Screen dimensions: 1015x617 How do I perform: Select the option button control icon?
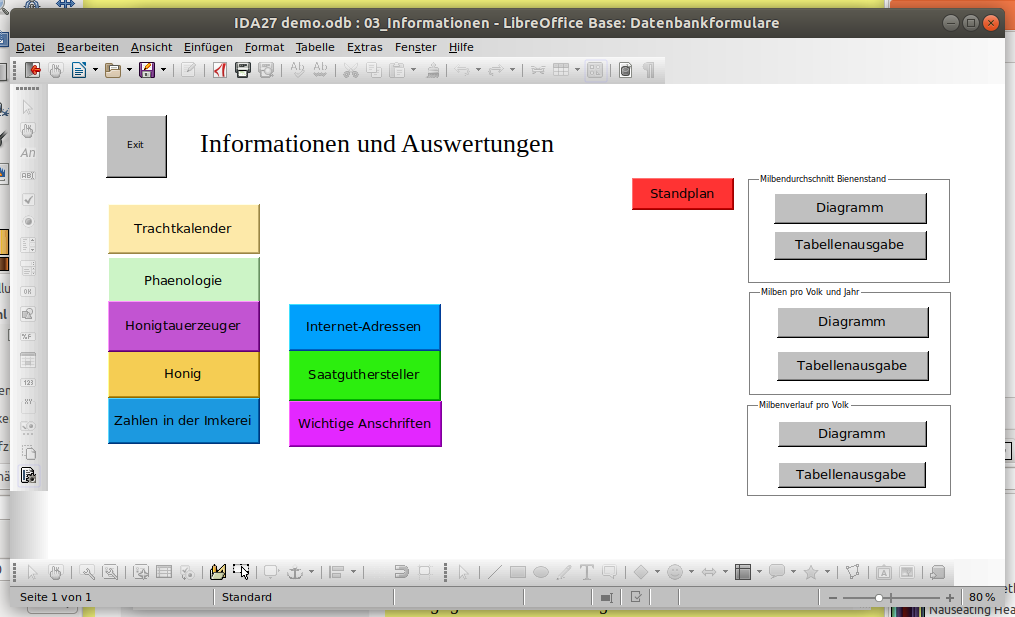coord(28,222)
